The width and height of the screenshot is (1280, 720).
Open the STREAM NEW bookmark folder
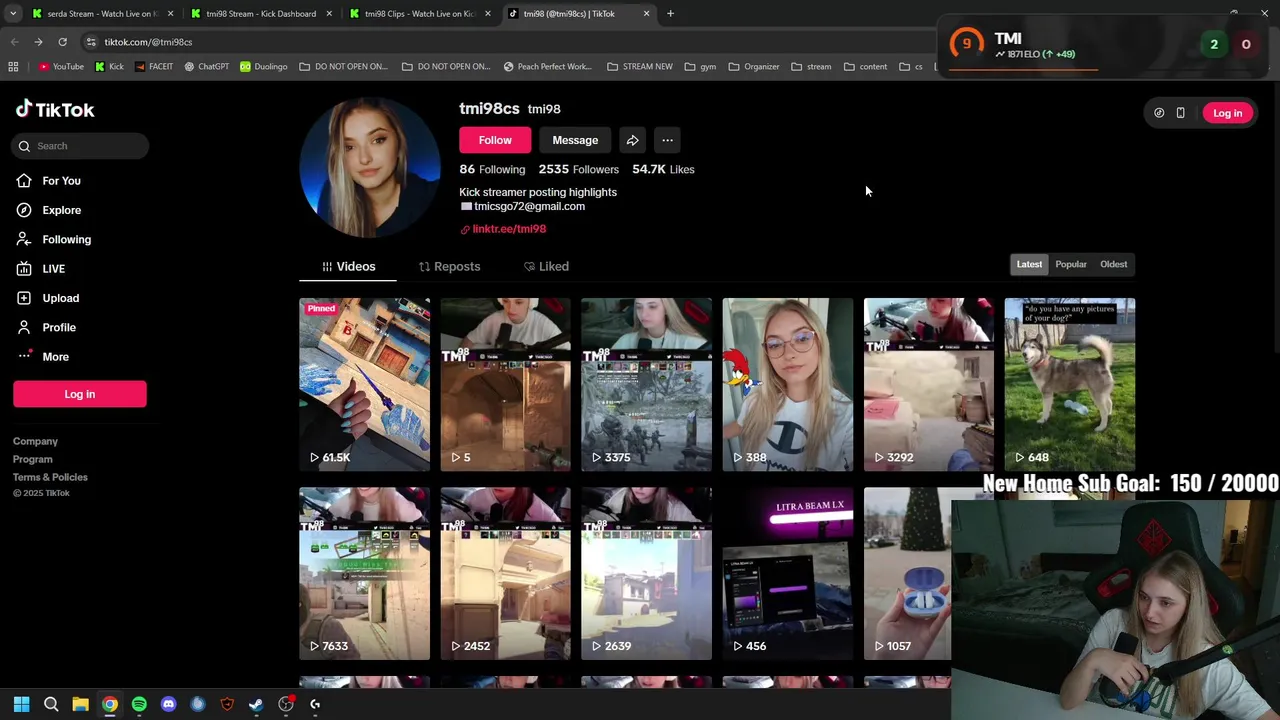point(639,67)
